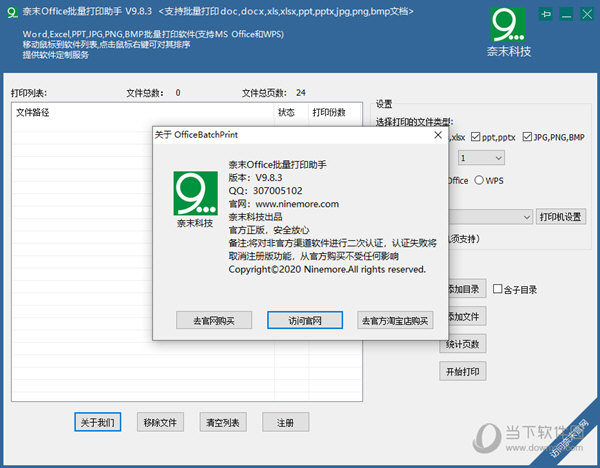Open the copies dropdown showing 1
Screen dimensions: 600x468
tap(481, 158)
